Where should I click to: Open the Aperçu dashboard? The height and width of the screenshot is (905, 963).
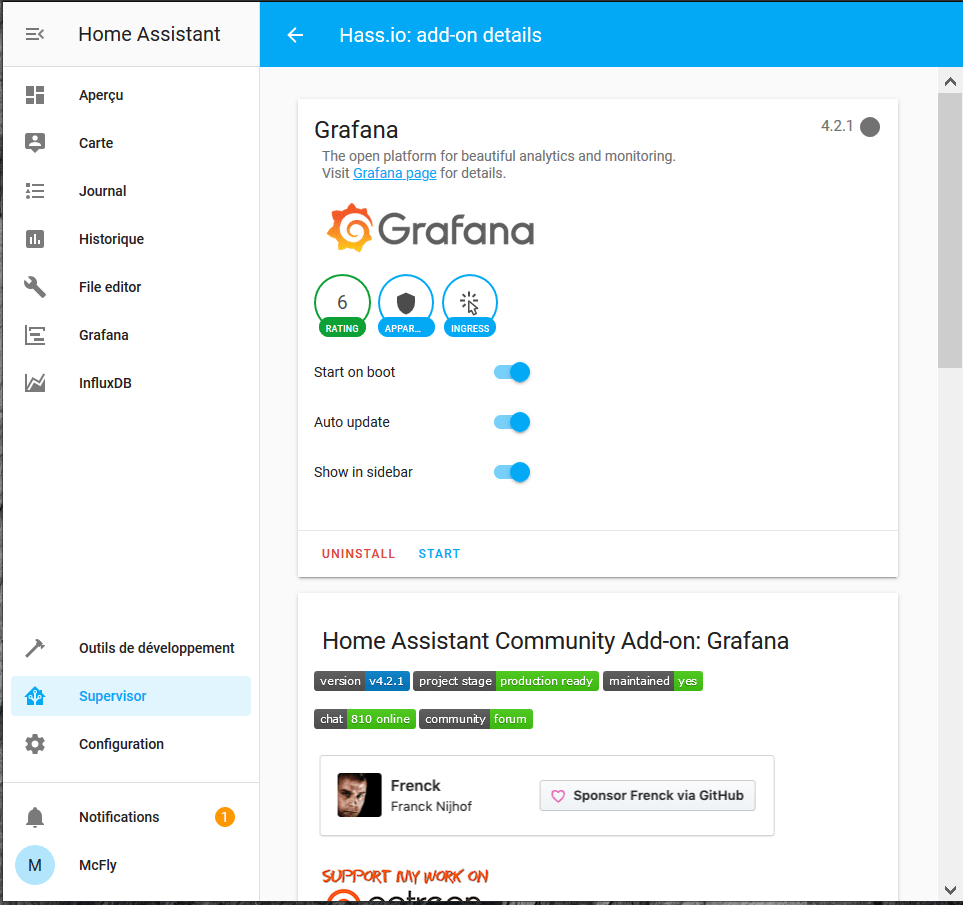[x=101, y=95]
